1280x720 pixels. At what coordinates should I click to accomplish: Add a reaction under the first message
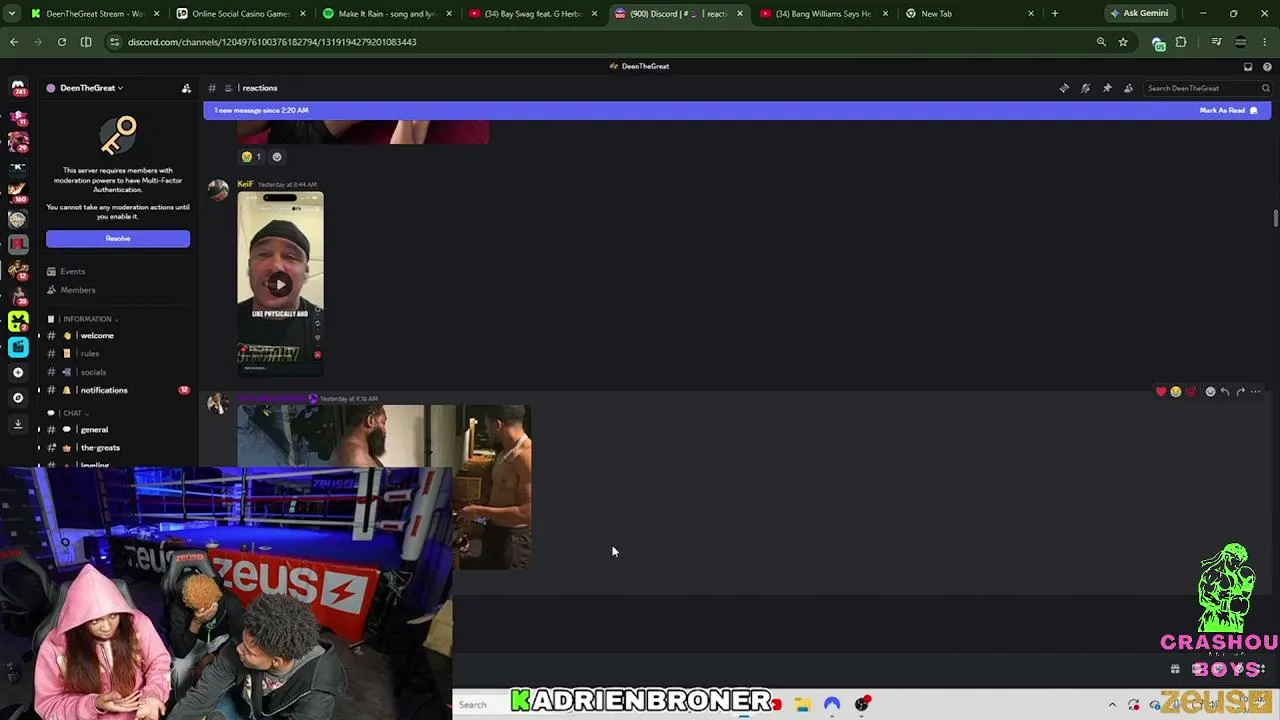pos(277,157)
